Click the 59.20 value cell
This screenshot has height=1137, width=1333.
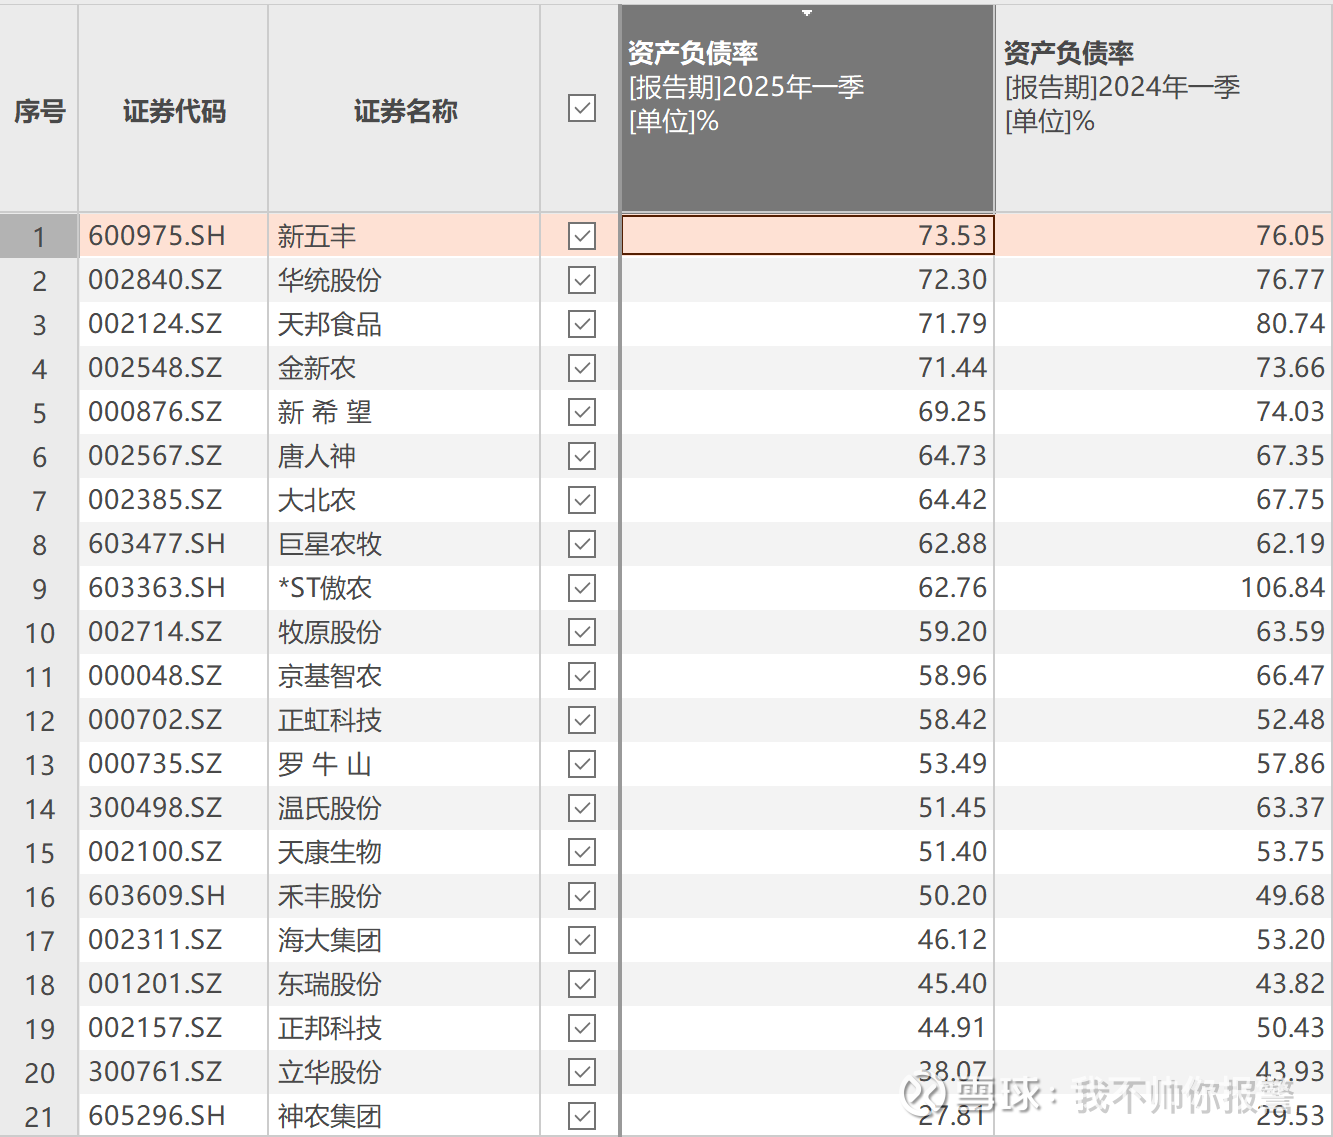point(808,632)
